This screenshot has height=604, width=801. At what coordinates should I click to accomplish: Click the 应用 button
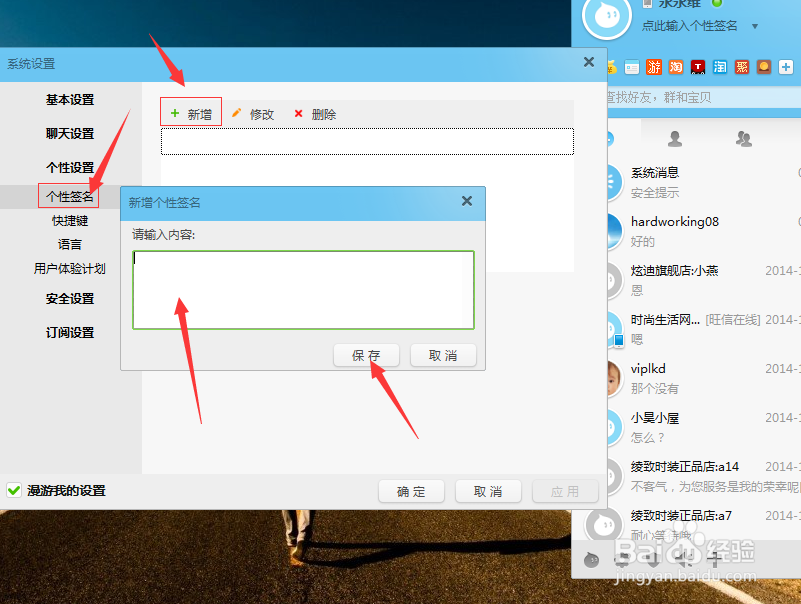565,491
